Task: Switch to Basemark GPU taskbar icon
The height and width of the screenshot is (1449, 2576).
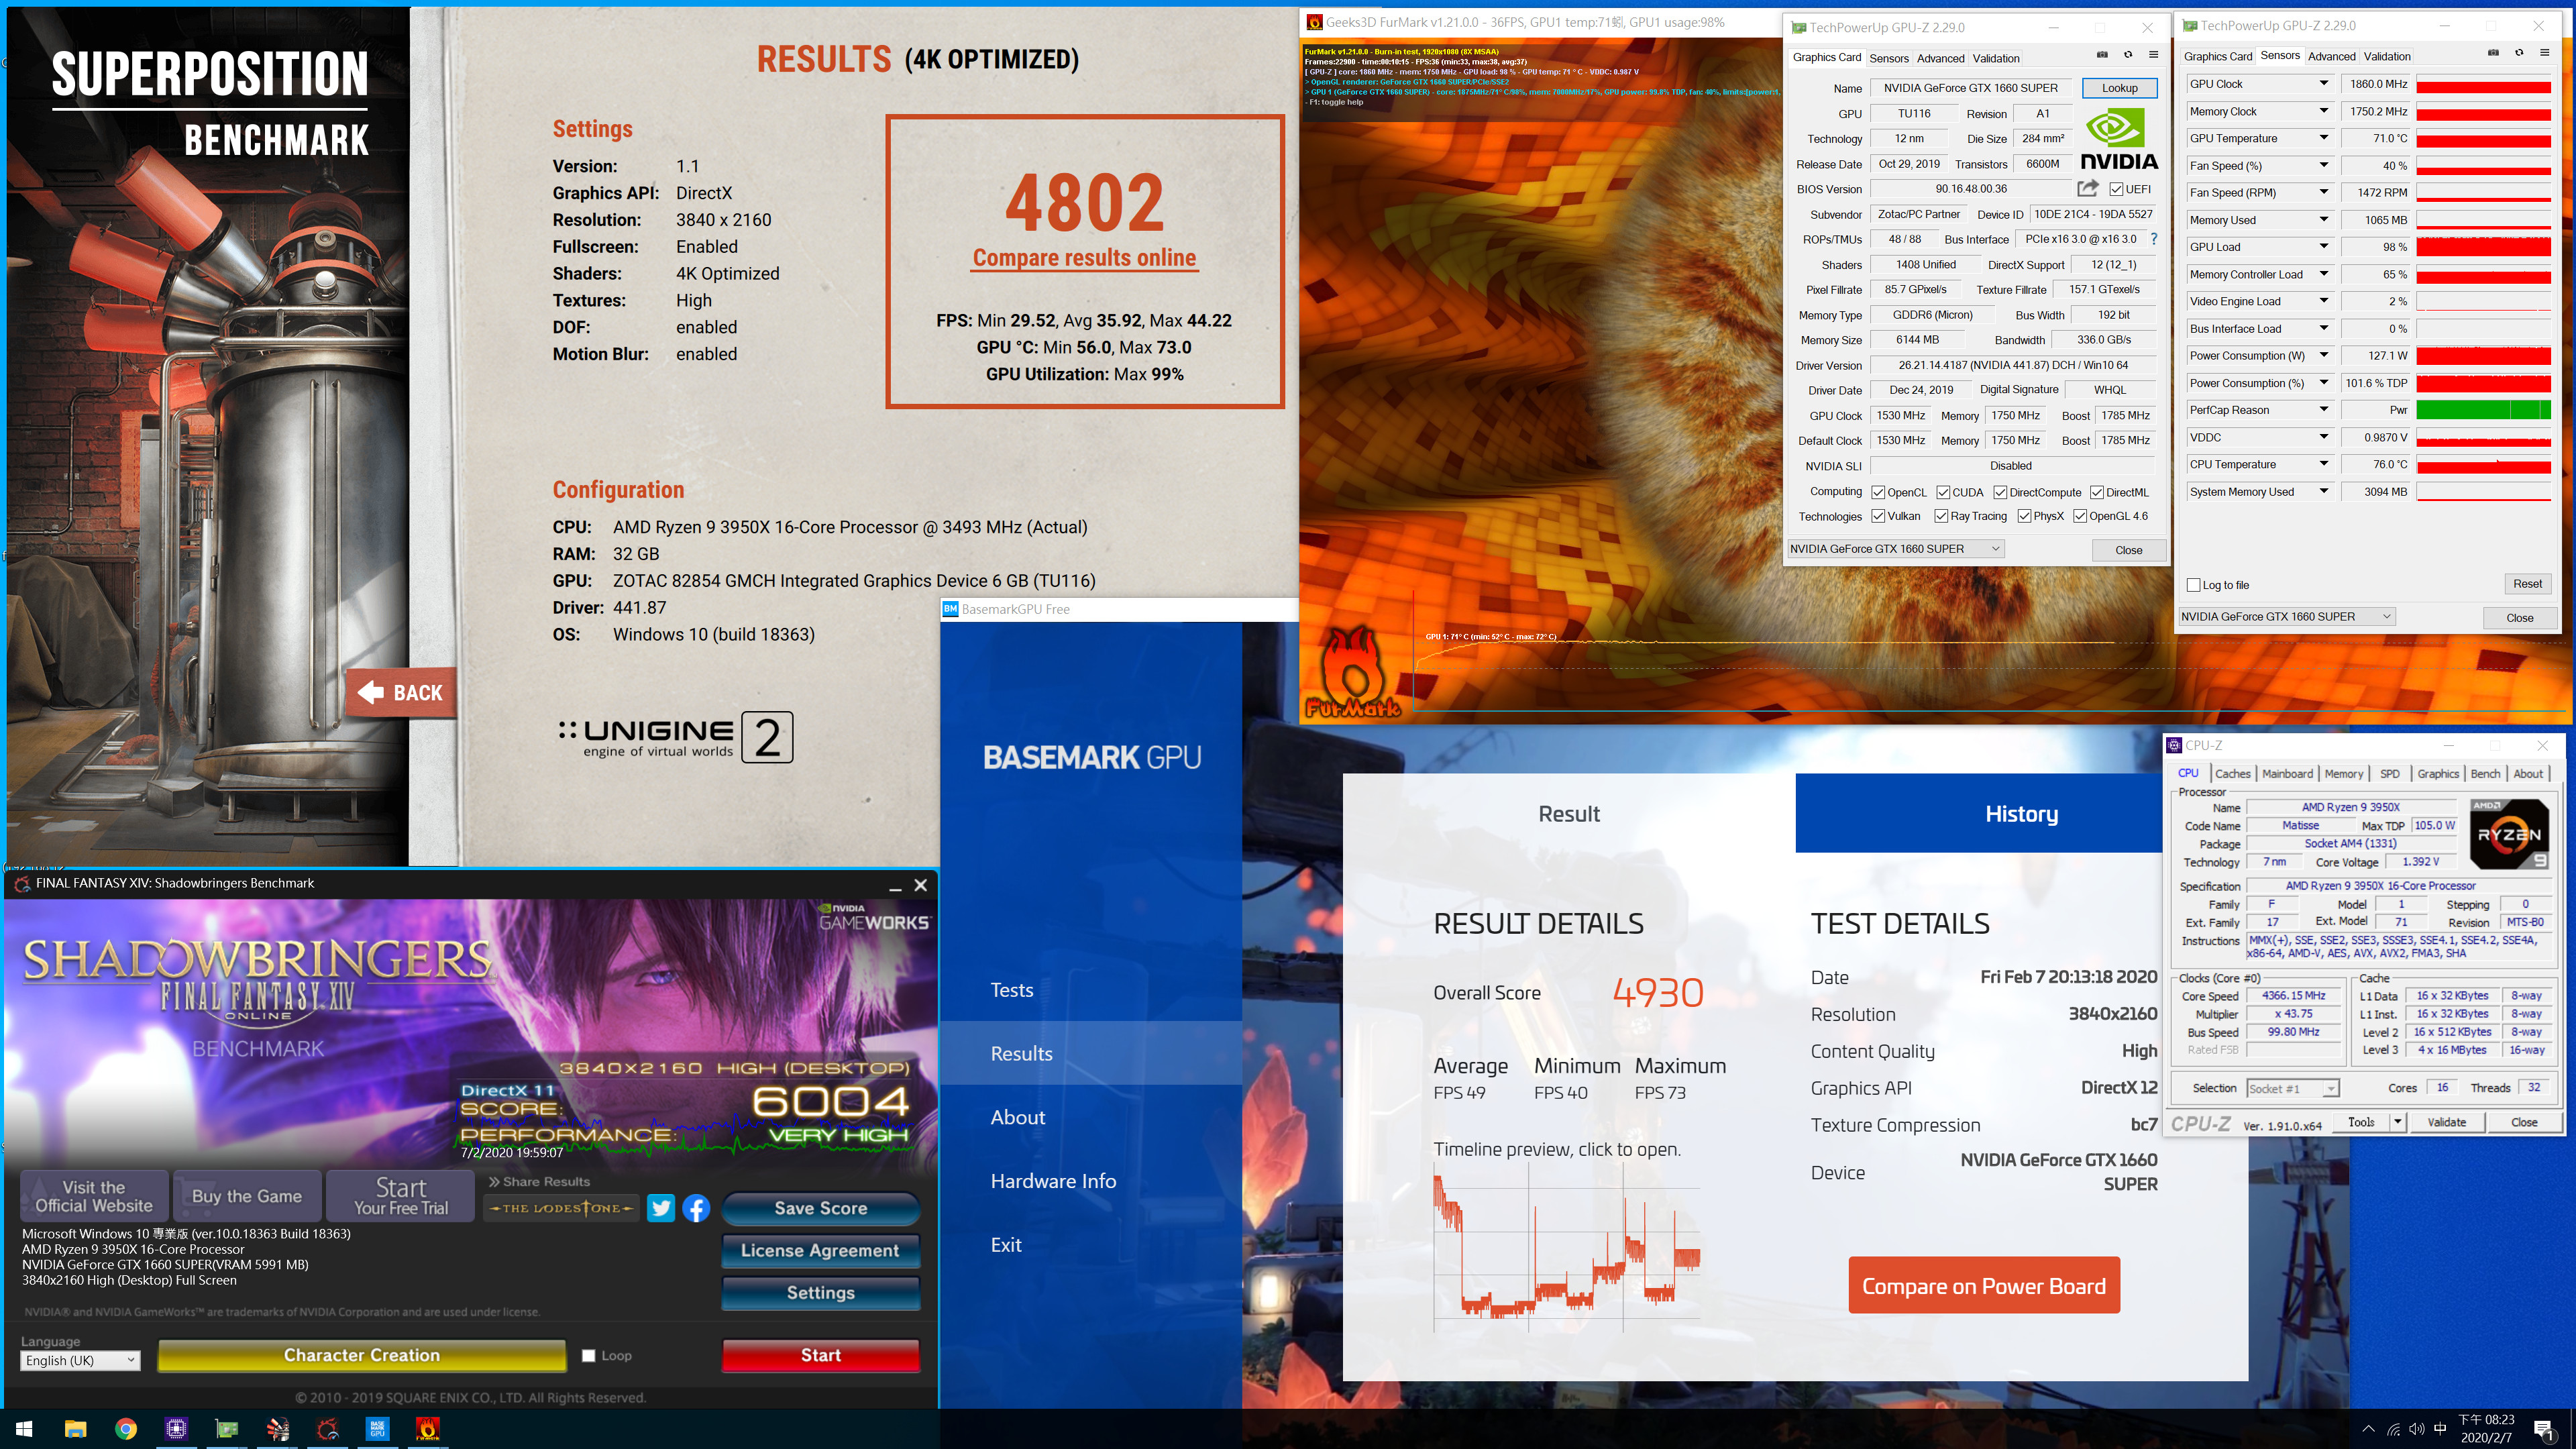Action: (377, 1428)
